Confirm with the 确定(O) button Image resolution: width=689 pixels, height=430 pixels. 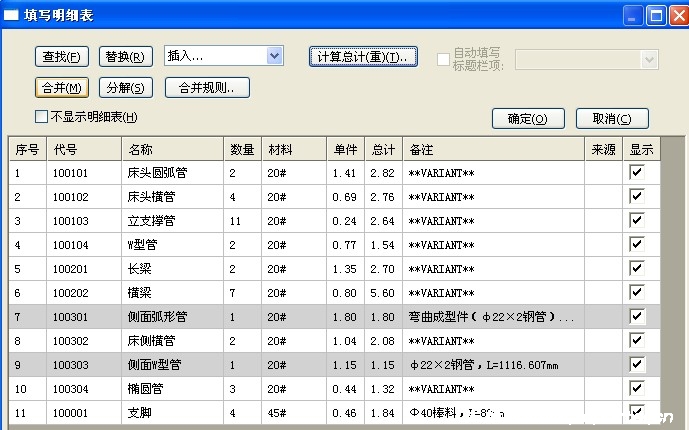tap(528, 119)
